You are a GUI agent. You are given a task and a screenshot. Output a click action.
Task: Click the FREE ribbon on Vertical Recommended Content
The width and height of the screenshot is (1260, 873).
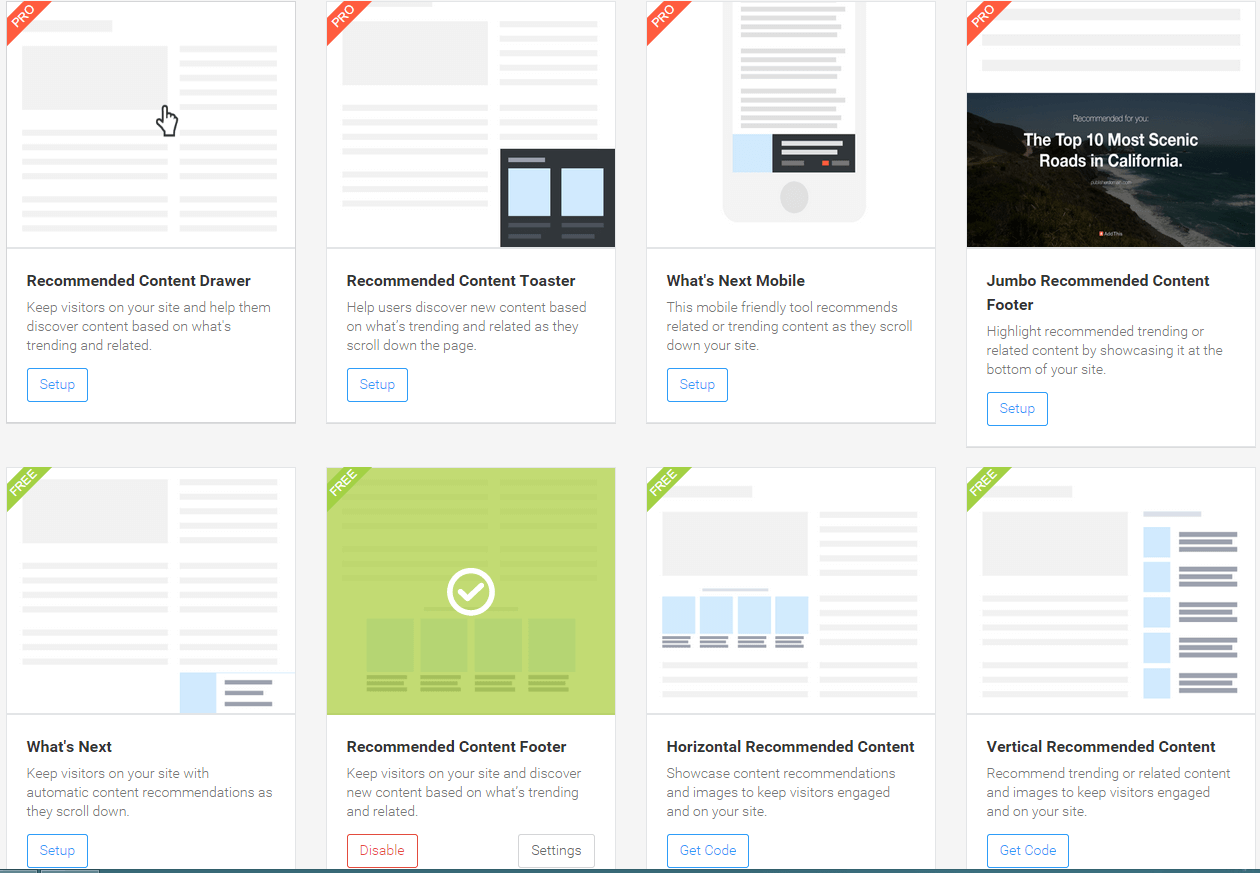click(x=983, y=484)
